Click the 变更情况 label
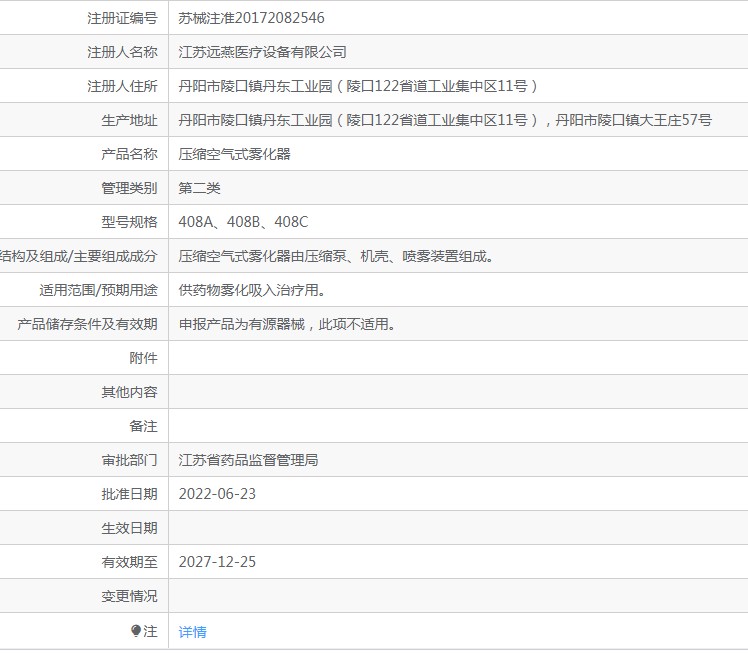This screenshot has height=655, width=748. pos(129,596)
